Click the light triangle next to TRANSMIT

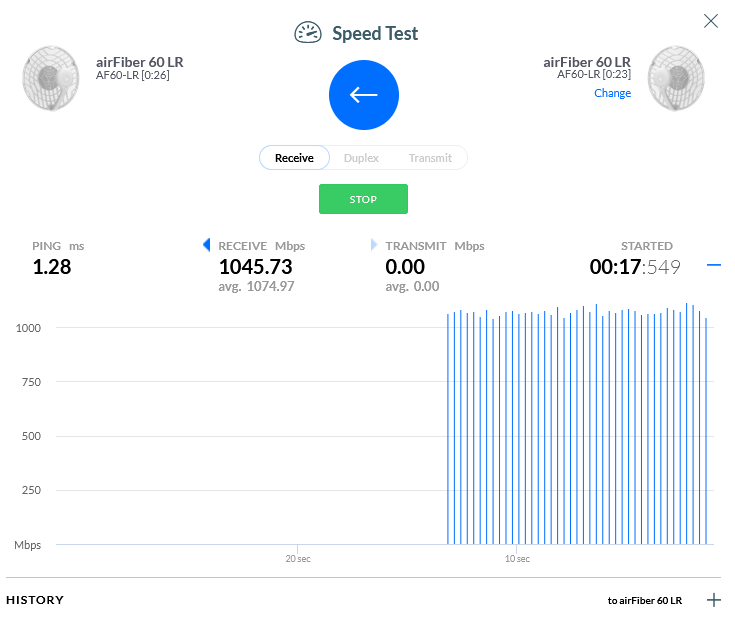click(375, 245)
